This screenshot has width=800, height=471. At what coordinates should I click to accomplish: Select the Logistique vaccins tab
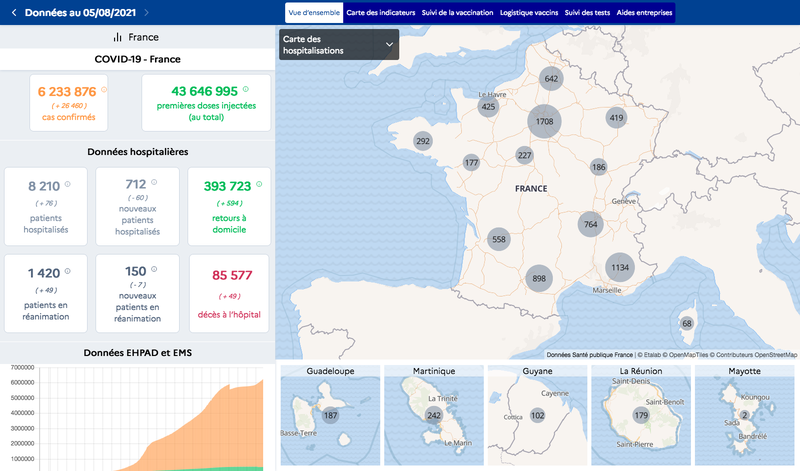528,12
